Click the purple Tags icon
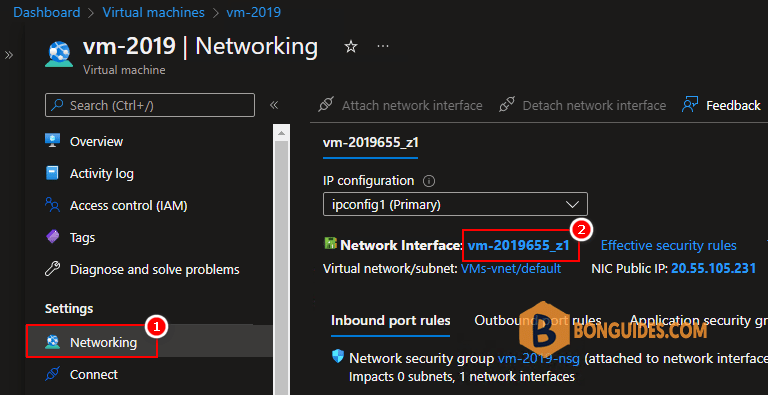Viewport: 768px width, 395px height. [52, 237]
